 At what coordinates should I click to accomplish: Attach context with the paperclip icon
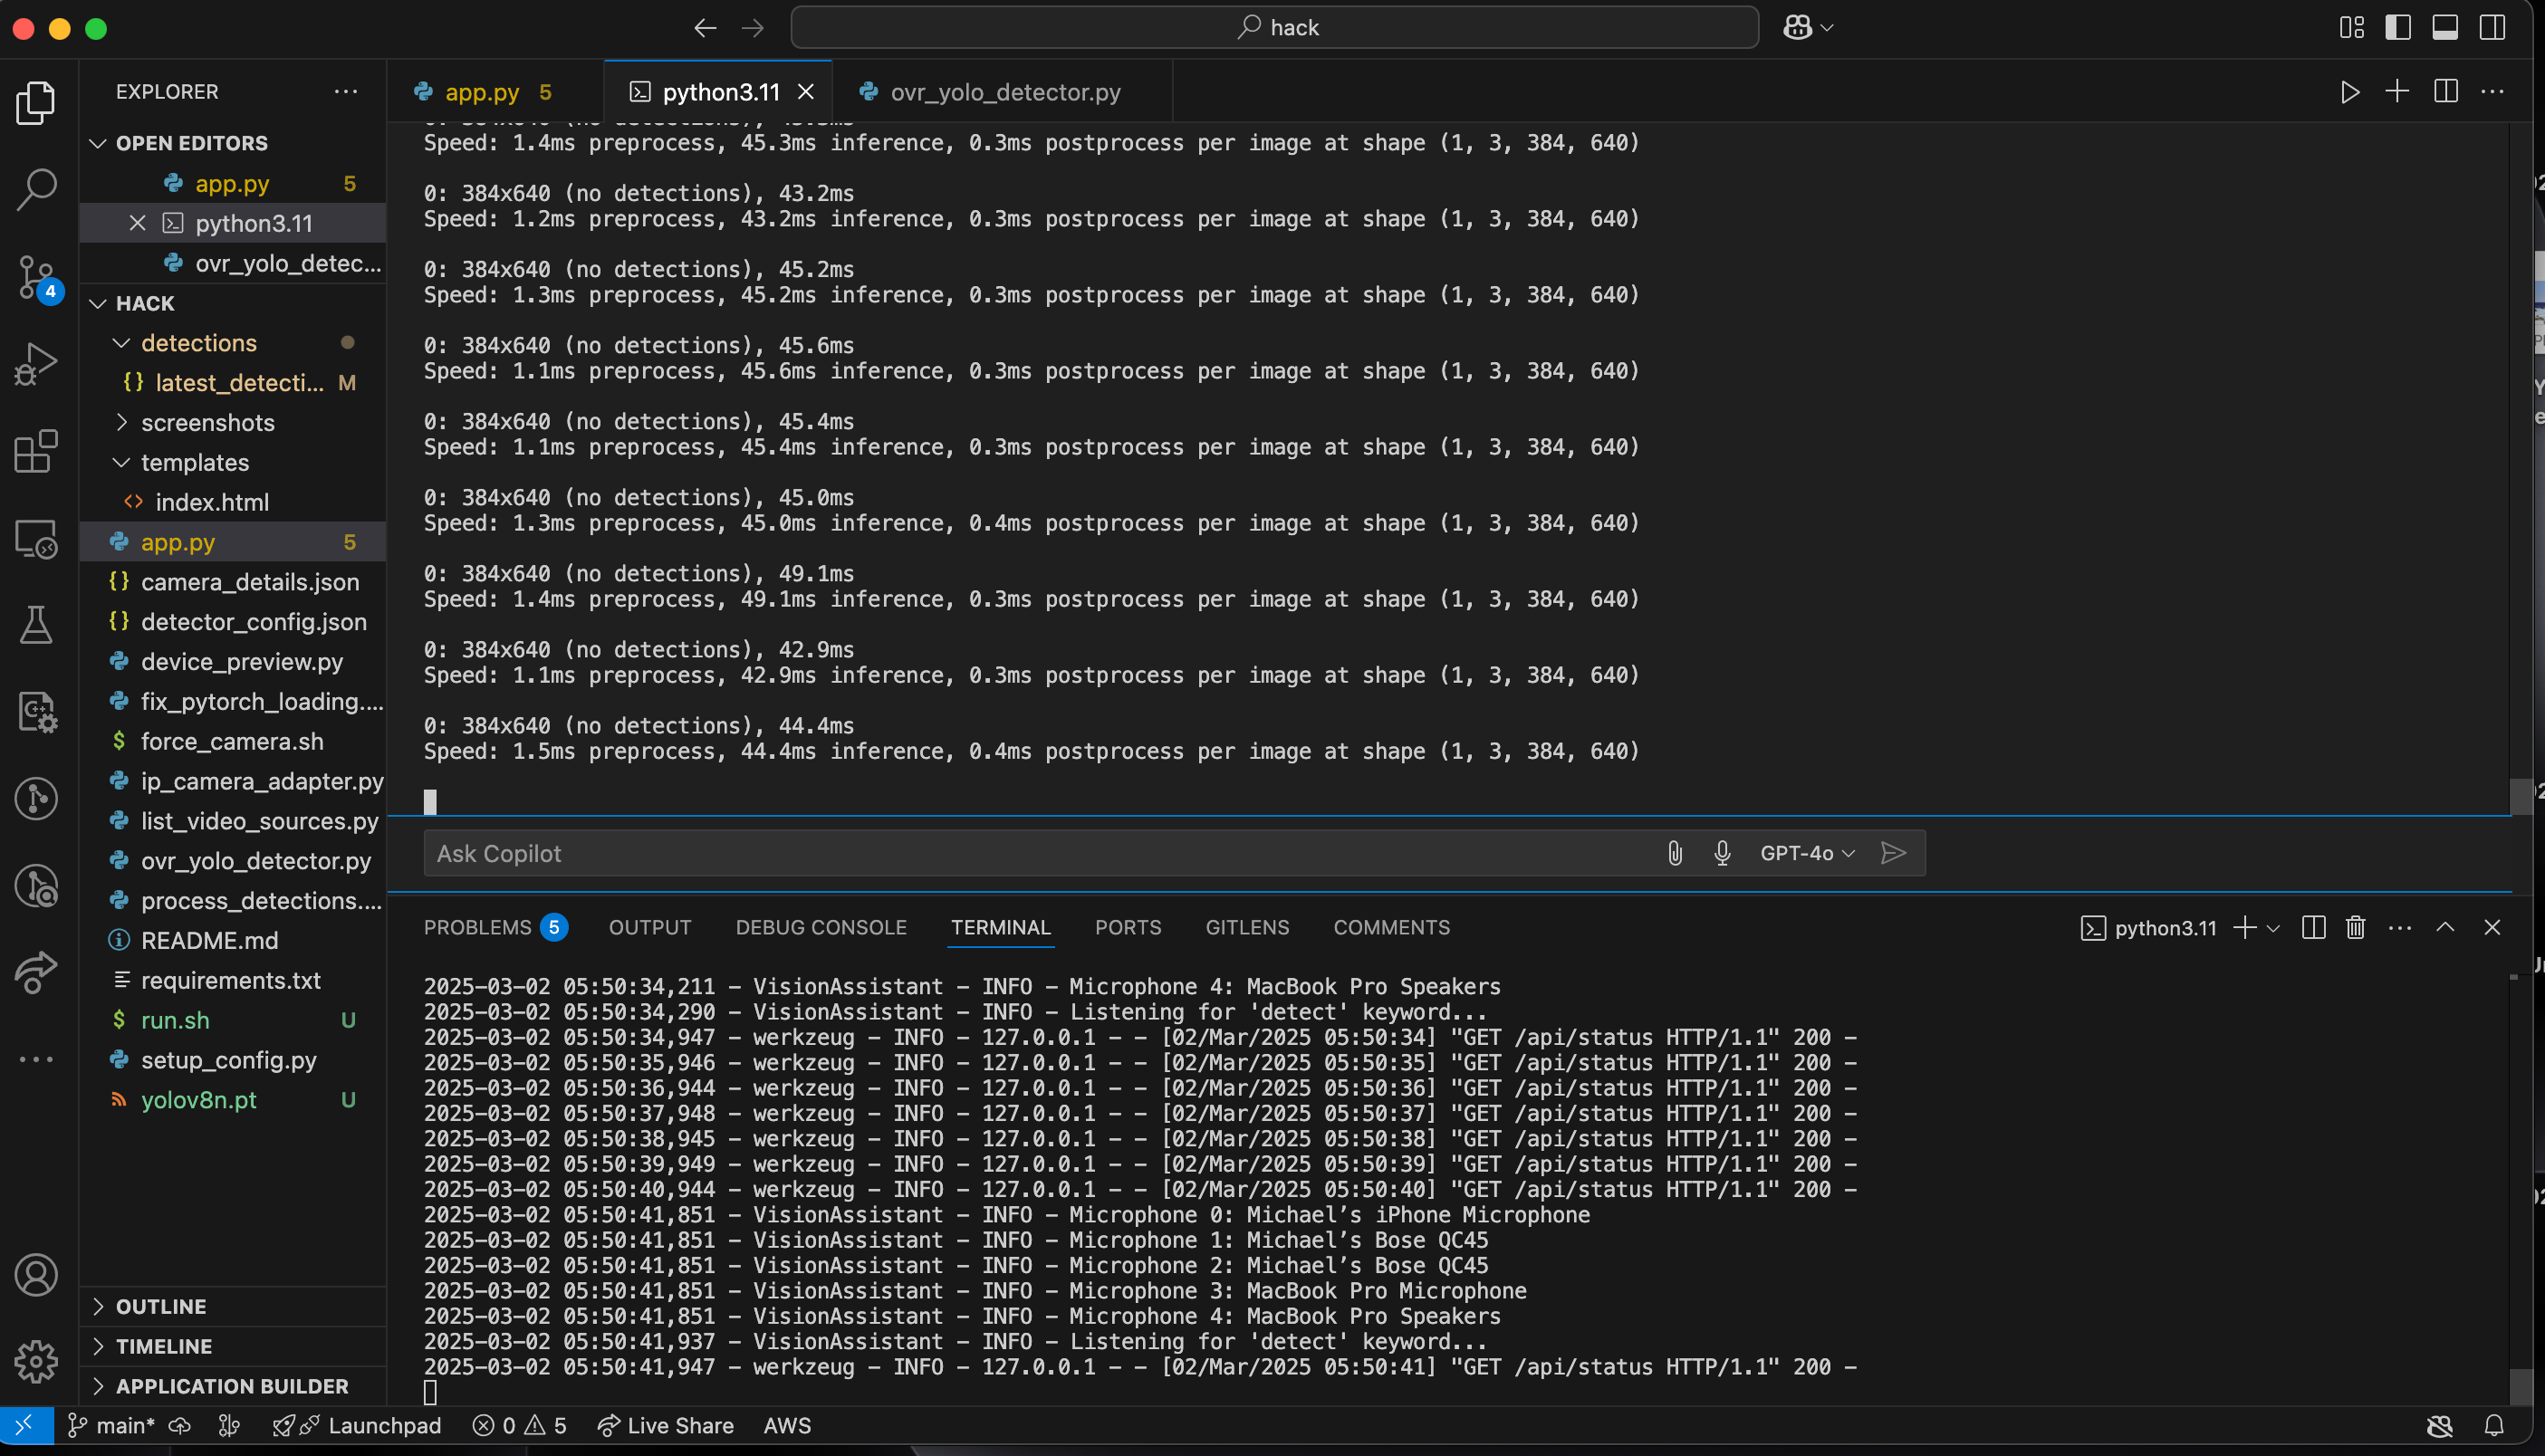click(x=1675, y=853)
